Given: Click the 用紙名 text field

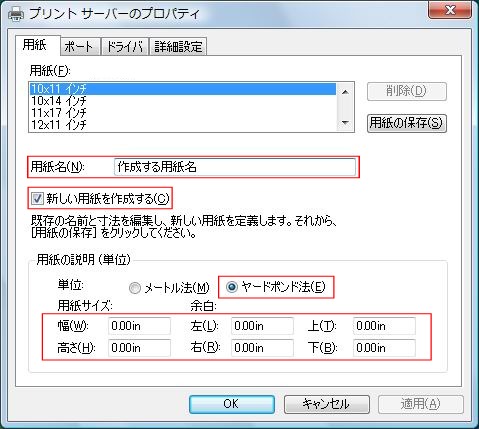Looking at the screenshot, I should [x=235, y=167].
